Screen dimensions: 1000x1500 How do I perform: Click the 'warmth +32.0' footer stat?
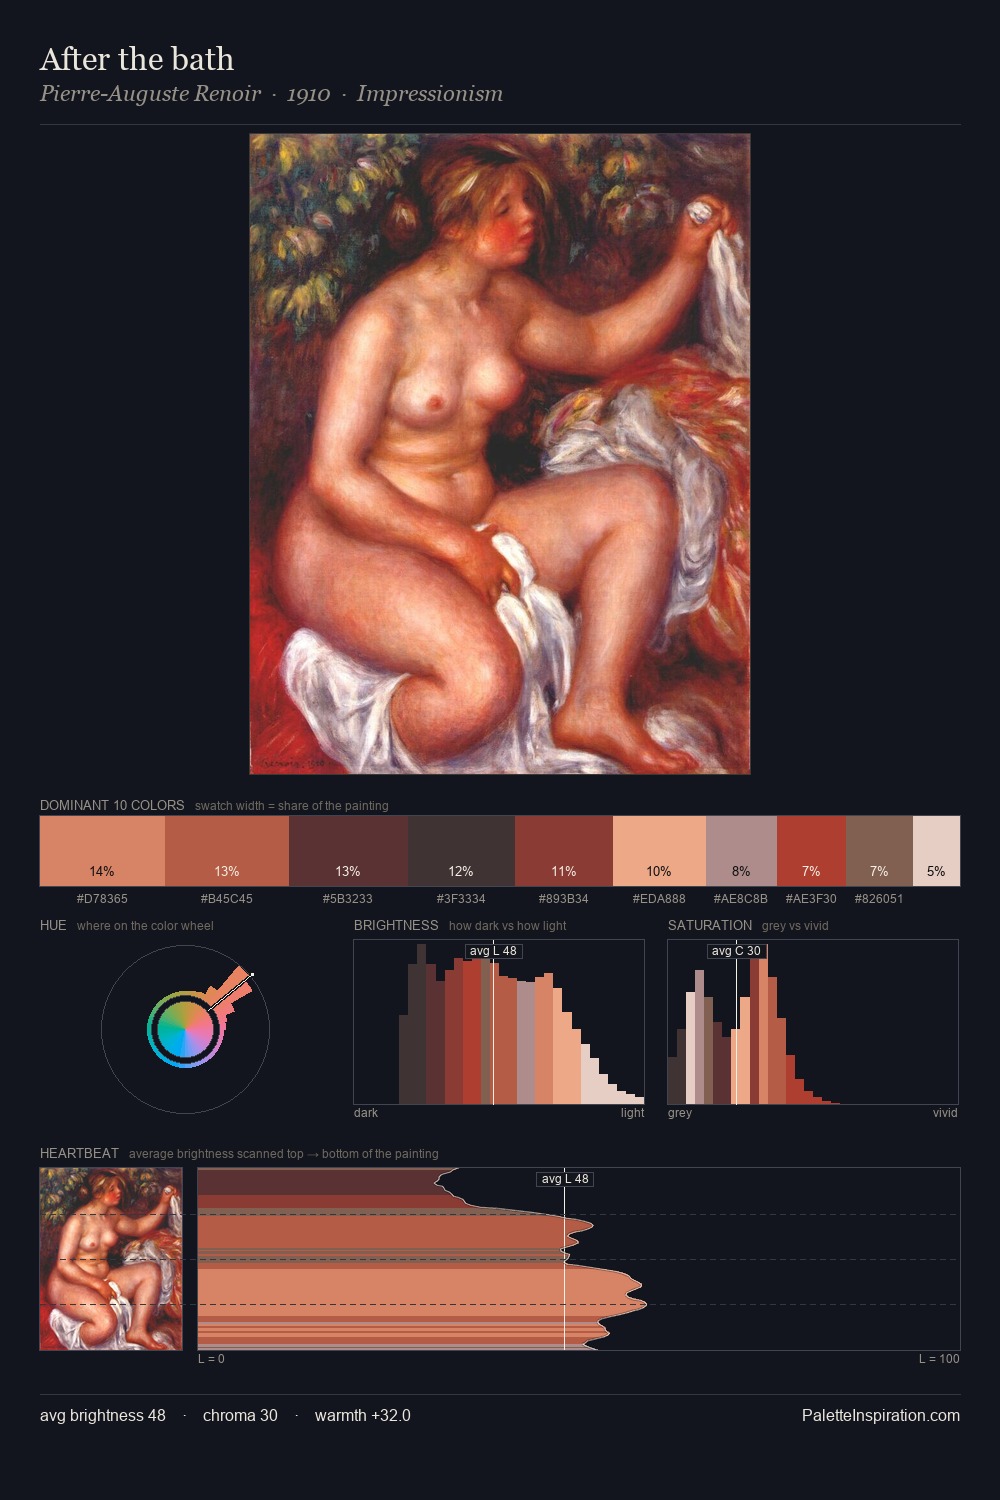pyautogui.click(x=363, y=1415)
